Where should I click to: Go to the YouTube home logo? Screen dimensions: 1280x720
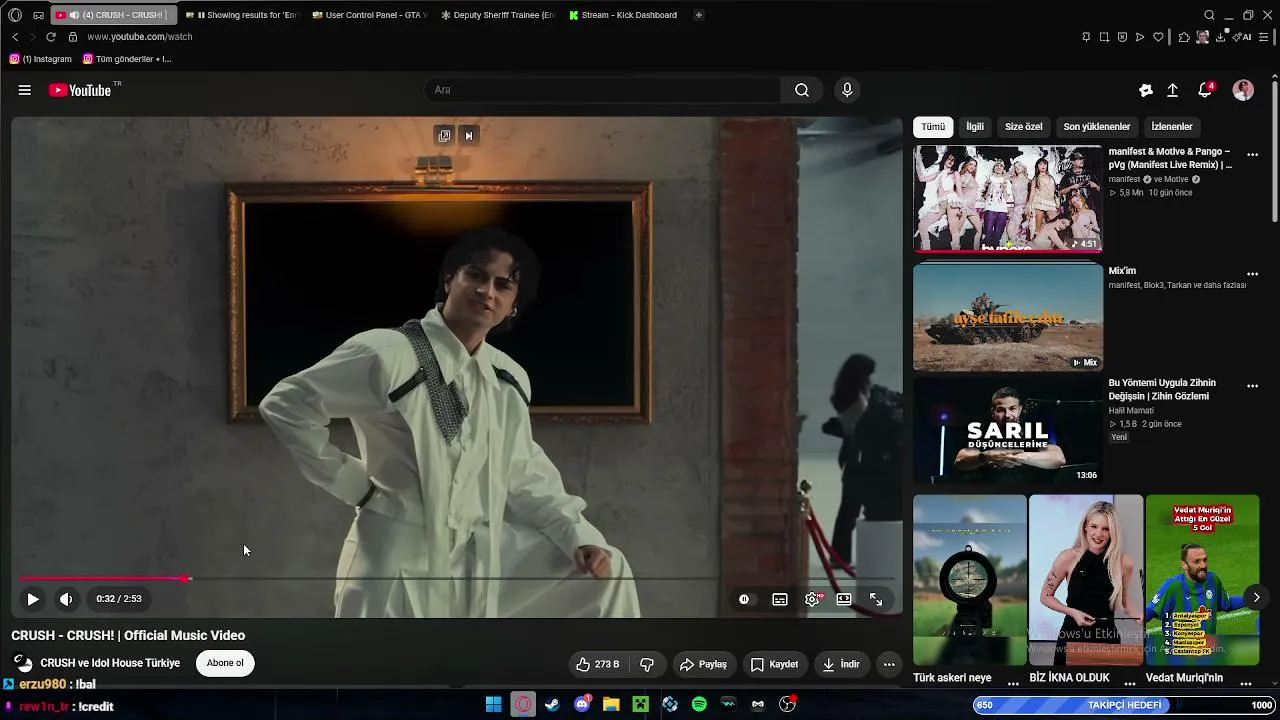pos(80,90)
